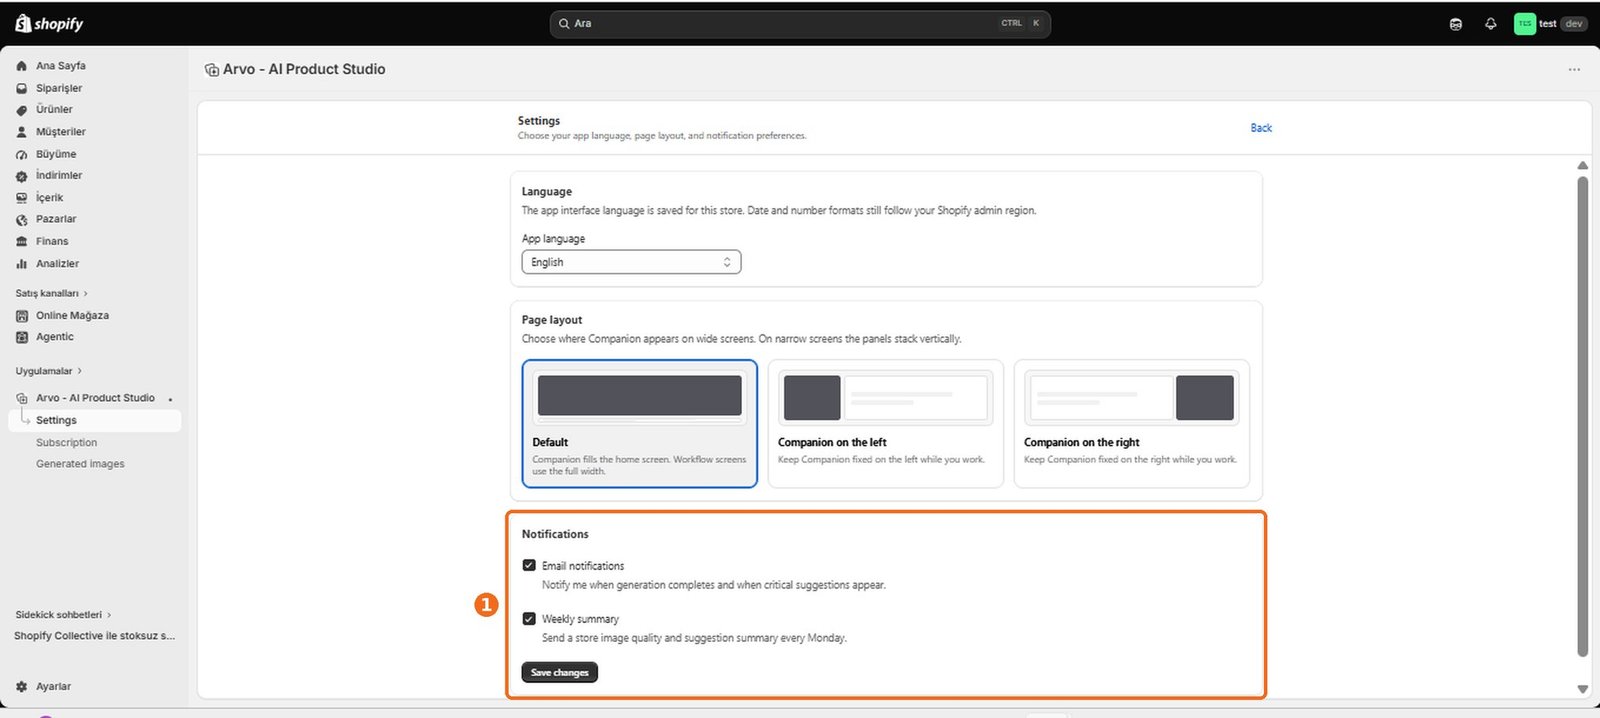Expand the Uygulamalar section
This screenshot has height=718, width=1600.
(x=49, y=371)
